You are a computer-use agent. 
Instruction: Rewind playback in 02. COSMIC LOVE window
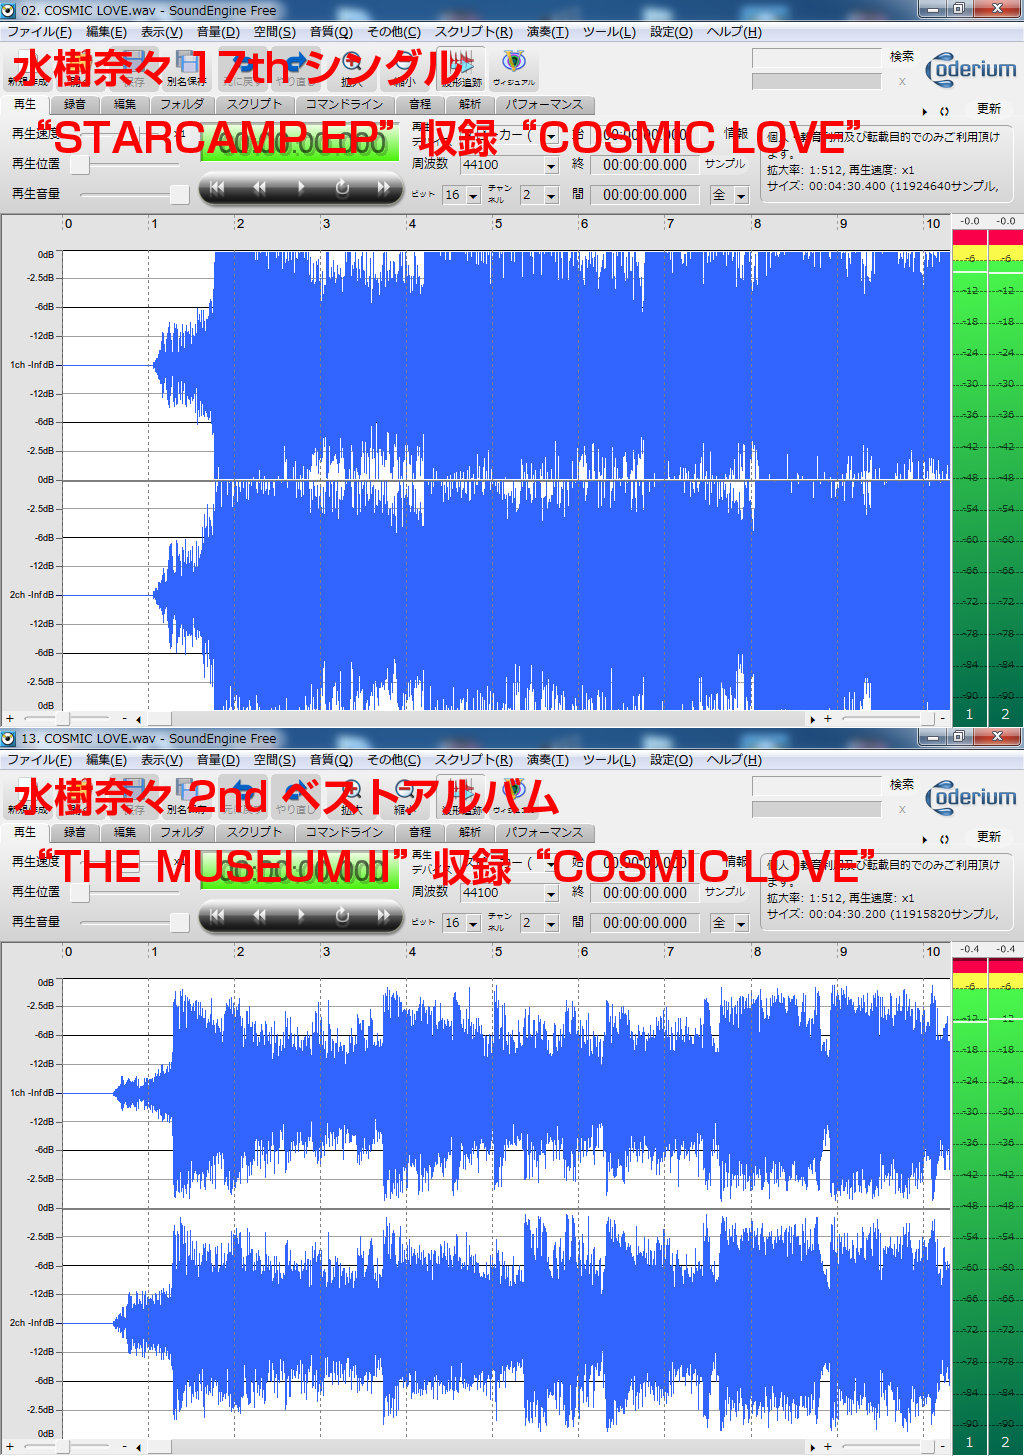259,188
